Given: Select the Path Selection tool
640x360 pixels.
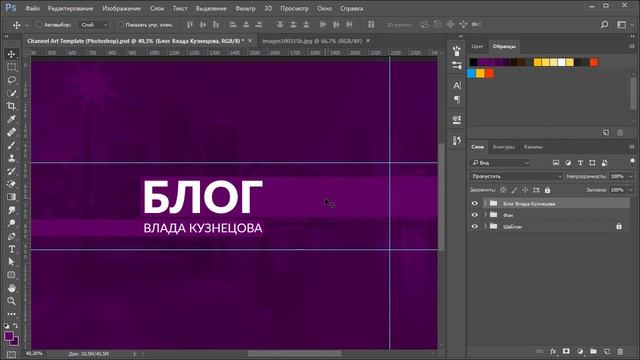Looking at the screenshot, I should click(11, 262).
